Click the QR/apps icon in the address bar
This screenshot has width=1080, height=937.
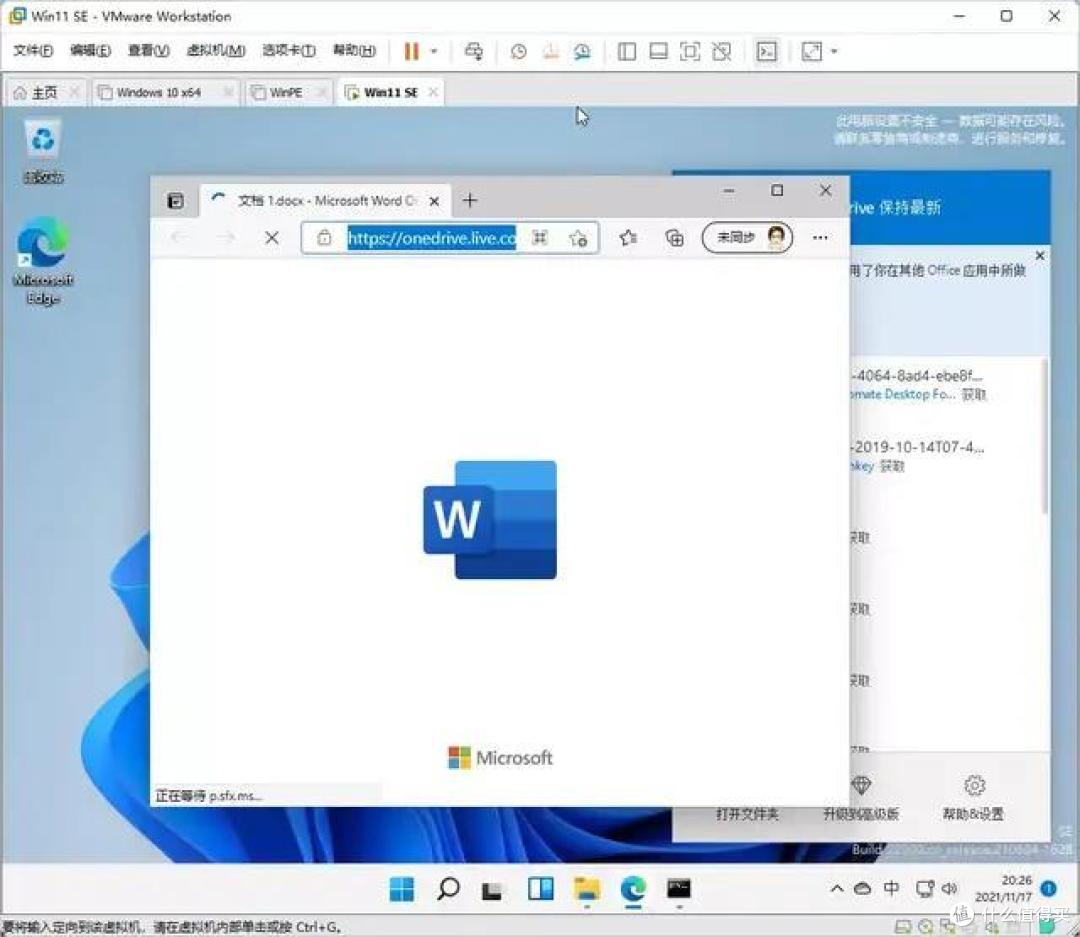click(x=540, y=238)
